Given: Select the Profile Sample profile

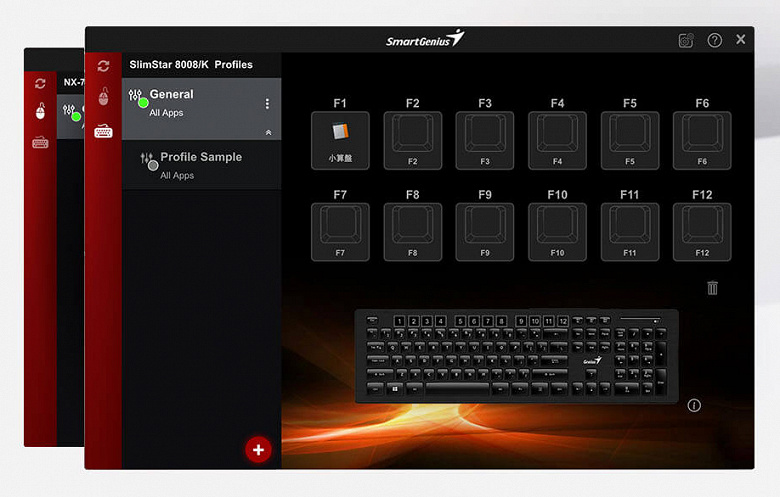Looking at the screenshot, I should [x=201, y=165].
